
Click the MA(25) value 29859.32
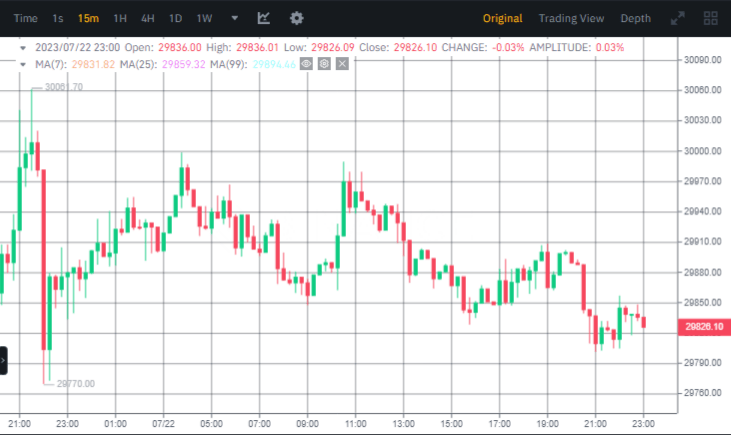click(184, 64)
